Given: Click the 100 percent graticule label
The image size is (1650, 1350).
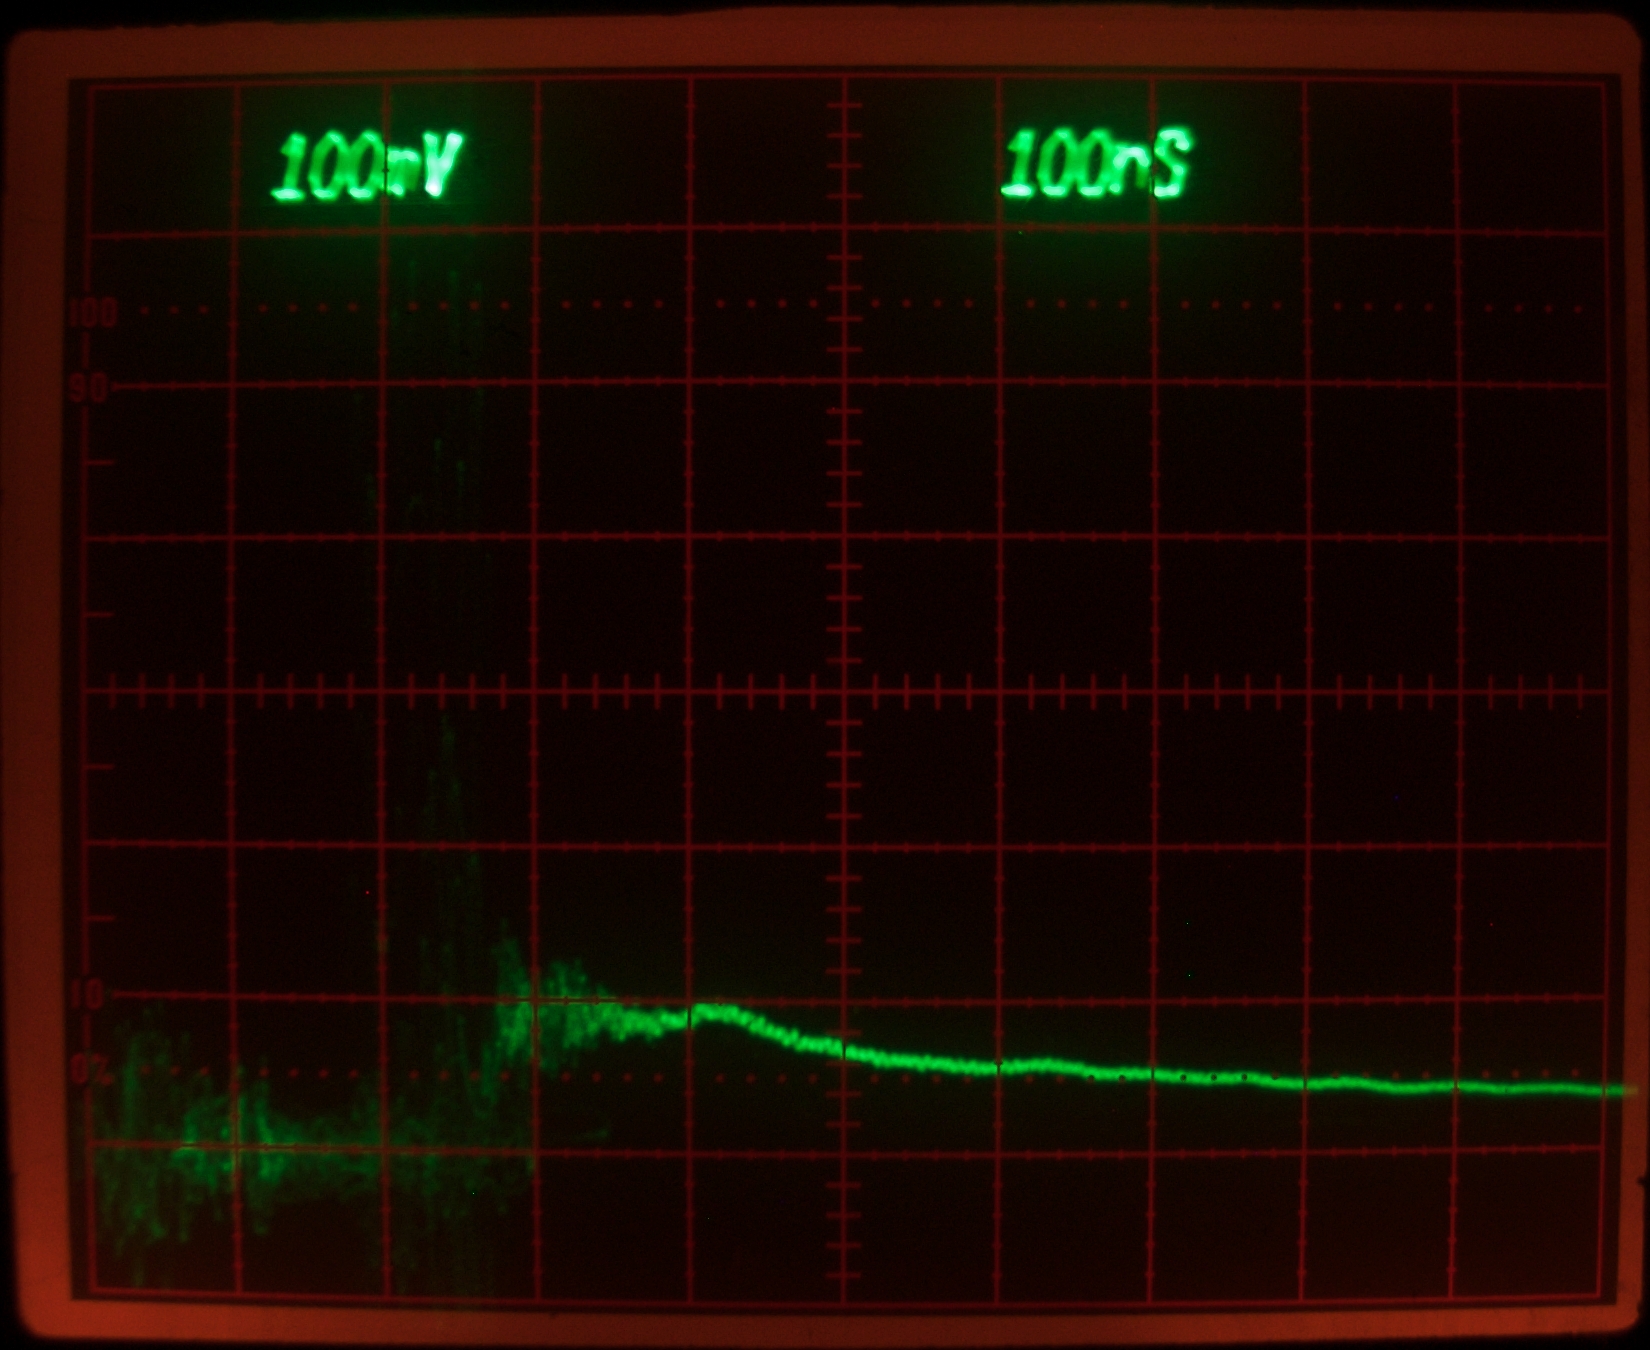Looking at the screenshot, I should click(93, 314).
